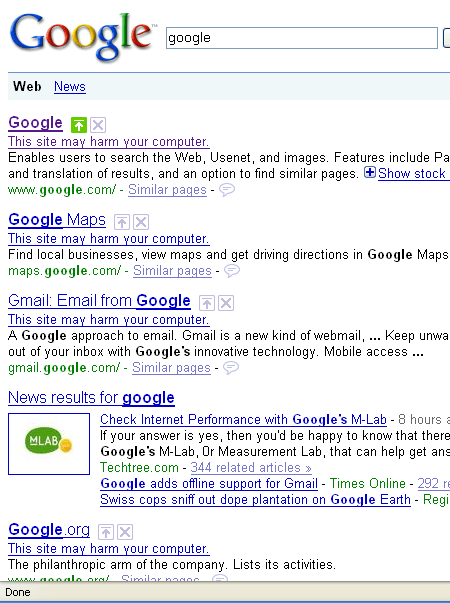Click the philanthropic arm description text
This screenshot has width=450, height=603.
click(172, 565)
